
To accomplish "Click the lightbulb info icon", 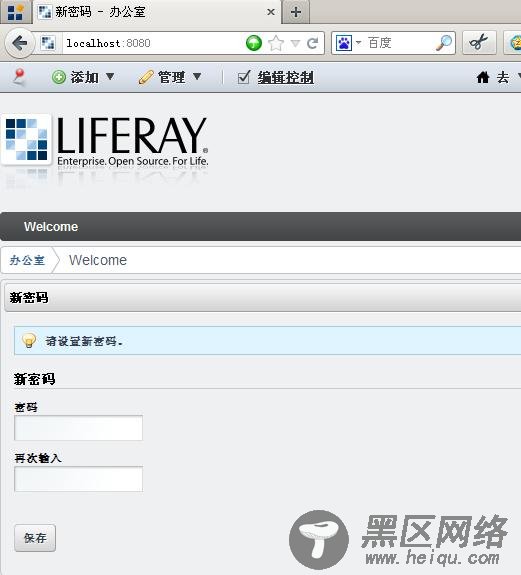I will (x=29, y=341).
